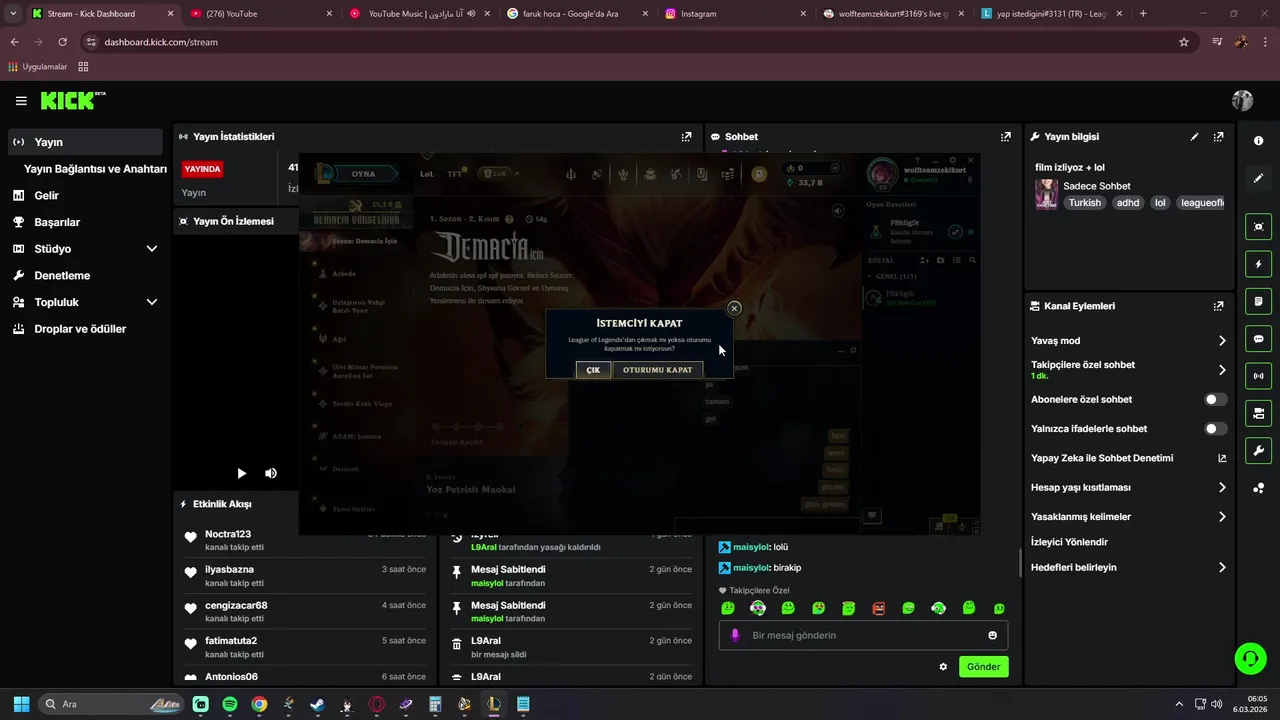Open chat settings gear icon

click(x=943, y=667)
